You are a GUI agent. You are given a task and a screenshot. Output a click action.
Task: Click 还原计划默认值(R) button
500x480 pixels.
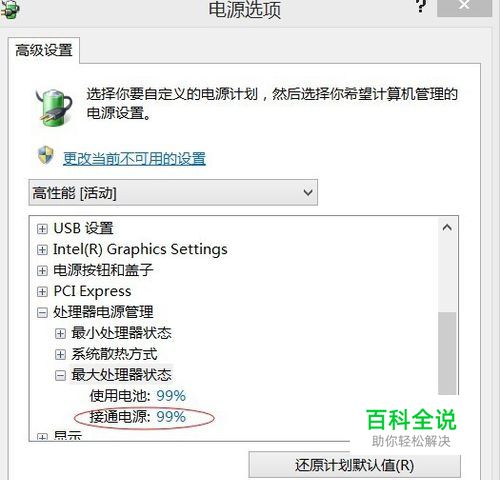tap(354, 465)
